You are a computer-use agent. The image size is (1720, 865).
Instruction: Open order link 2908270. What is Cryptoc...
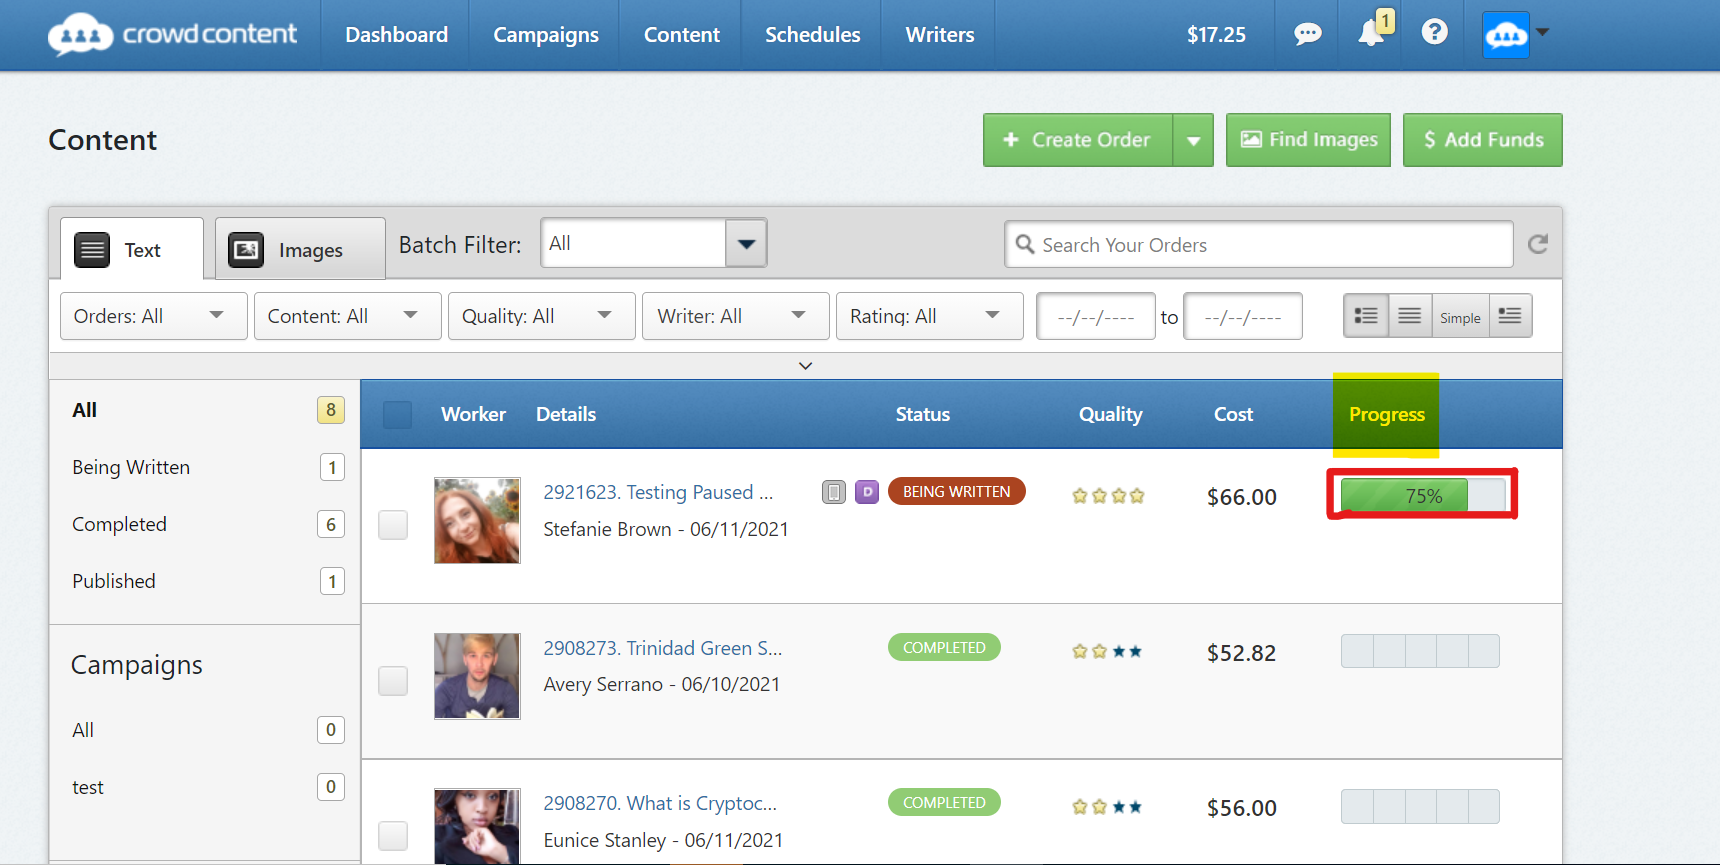point(660,803)
